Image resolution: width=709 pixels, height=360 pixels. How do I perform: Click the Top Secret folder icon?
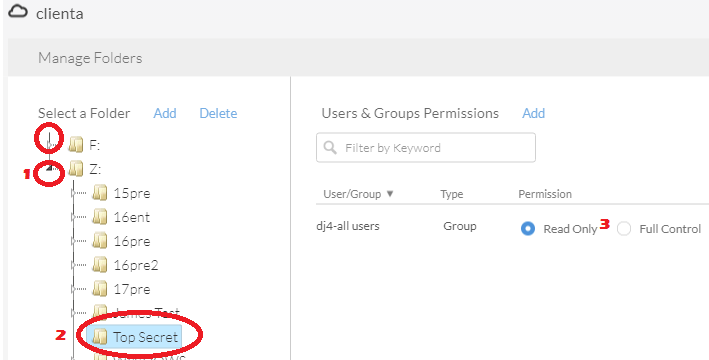(99, 337)
